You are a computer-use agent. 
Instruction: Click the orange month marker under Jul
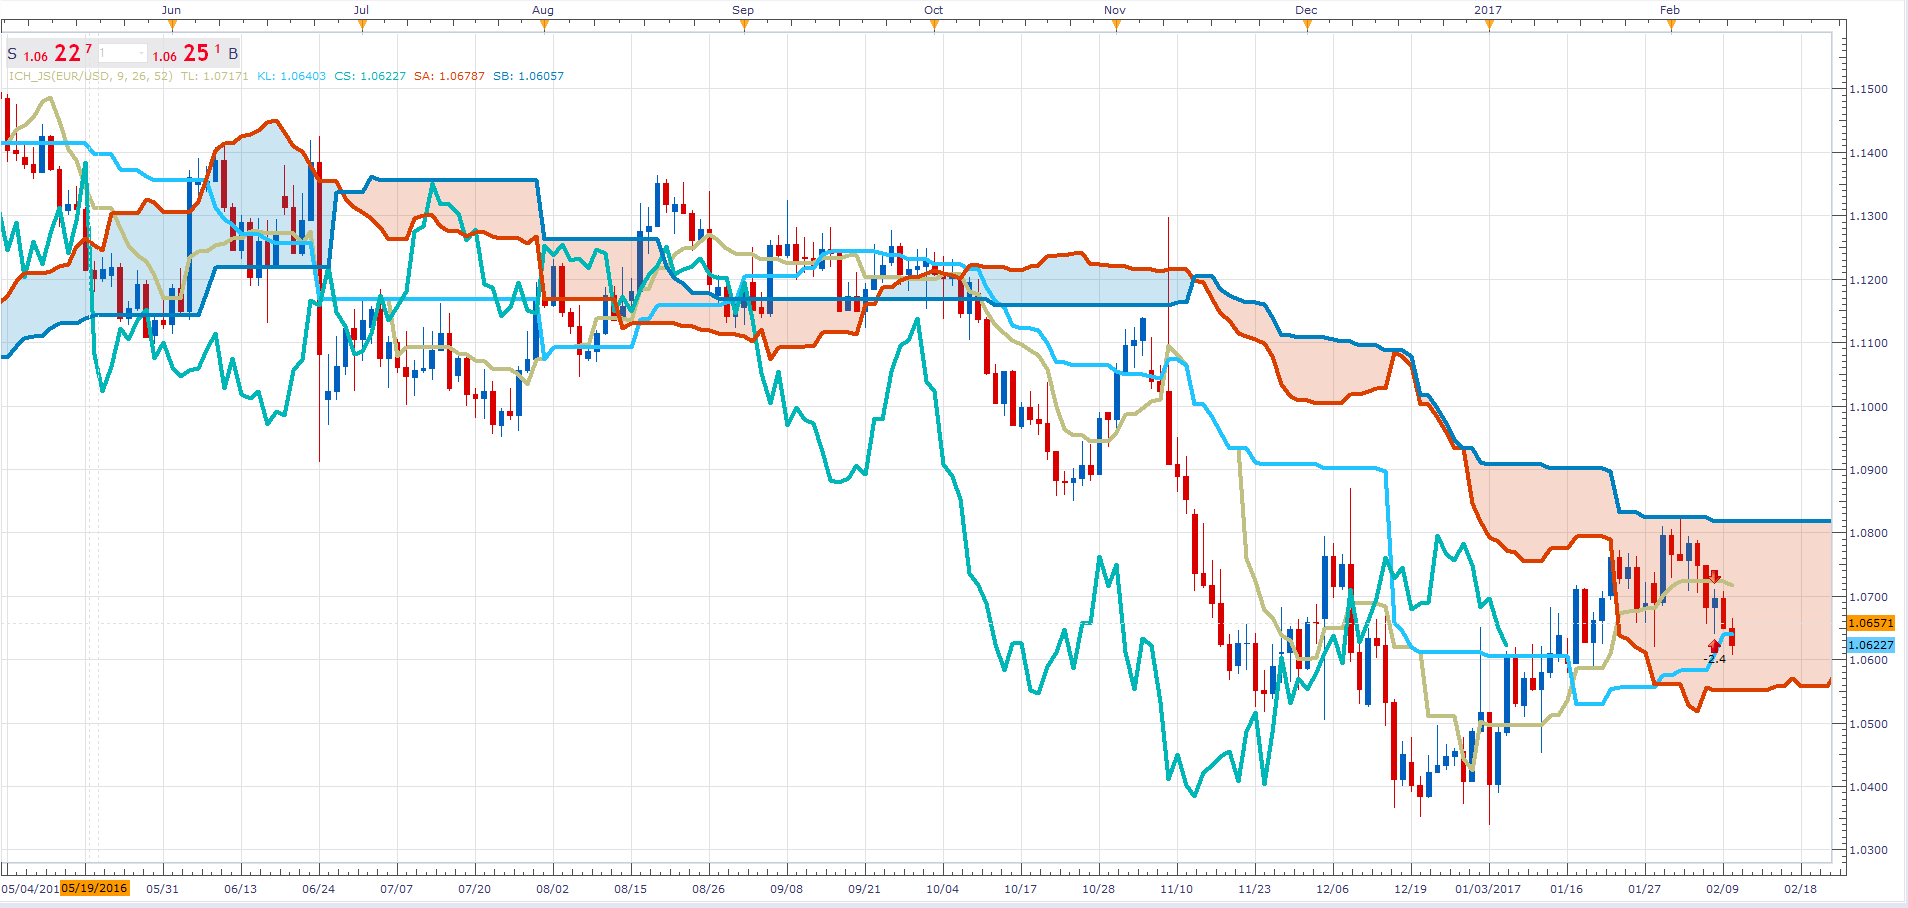(x=362, y=26)
